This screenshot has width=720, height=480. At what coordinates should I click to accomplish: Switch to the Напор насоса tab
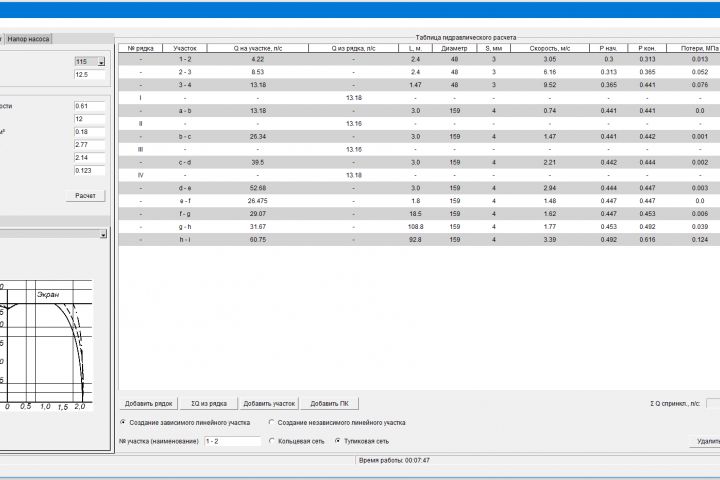click(28, 39)
